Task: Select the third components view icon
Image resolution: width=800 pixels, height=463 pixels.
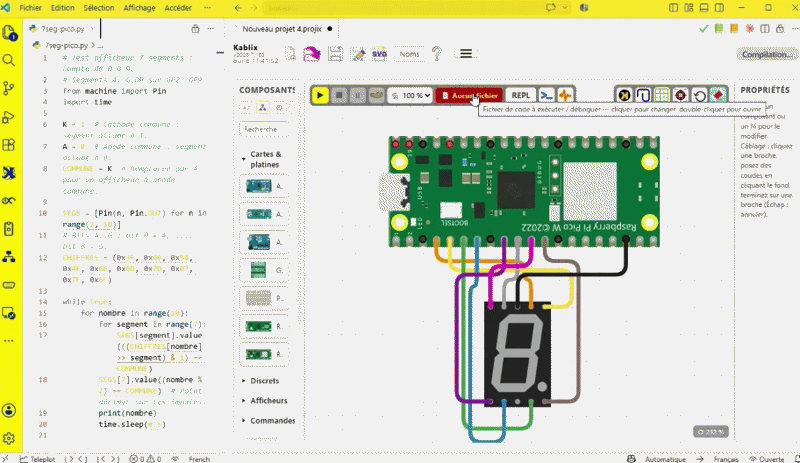Action: click(x=279, y=108)
